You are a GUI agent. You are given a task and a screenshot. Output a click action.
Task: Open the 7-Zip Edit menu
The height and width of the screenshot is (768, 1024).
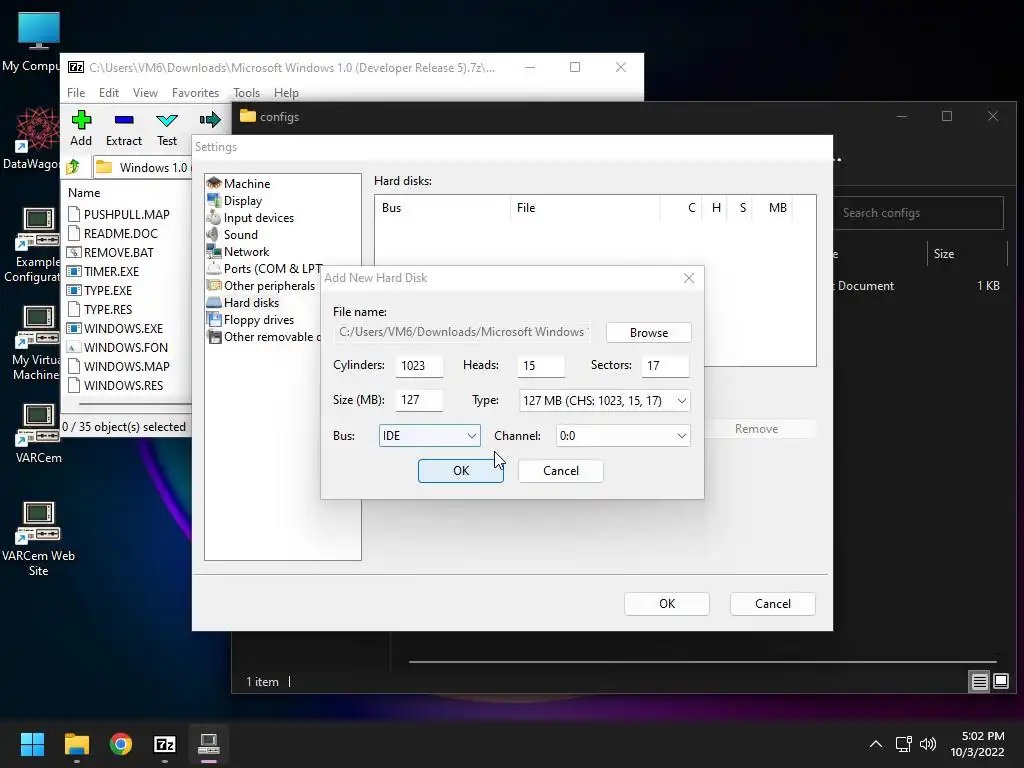(108, 93)
